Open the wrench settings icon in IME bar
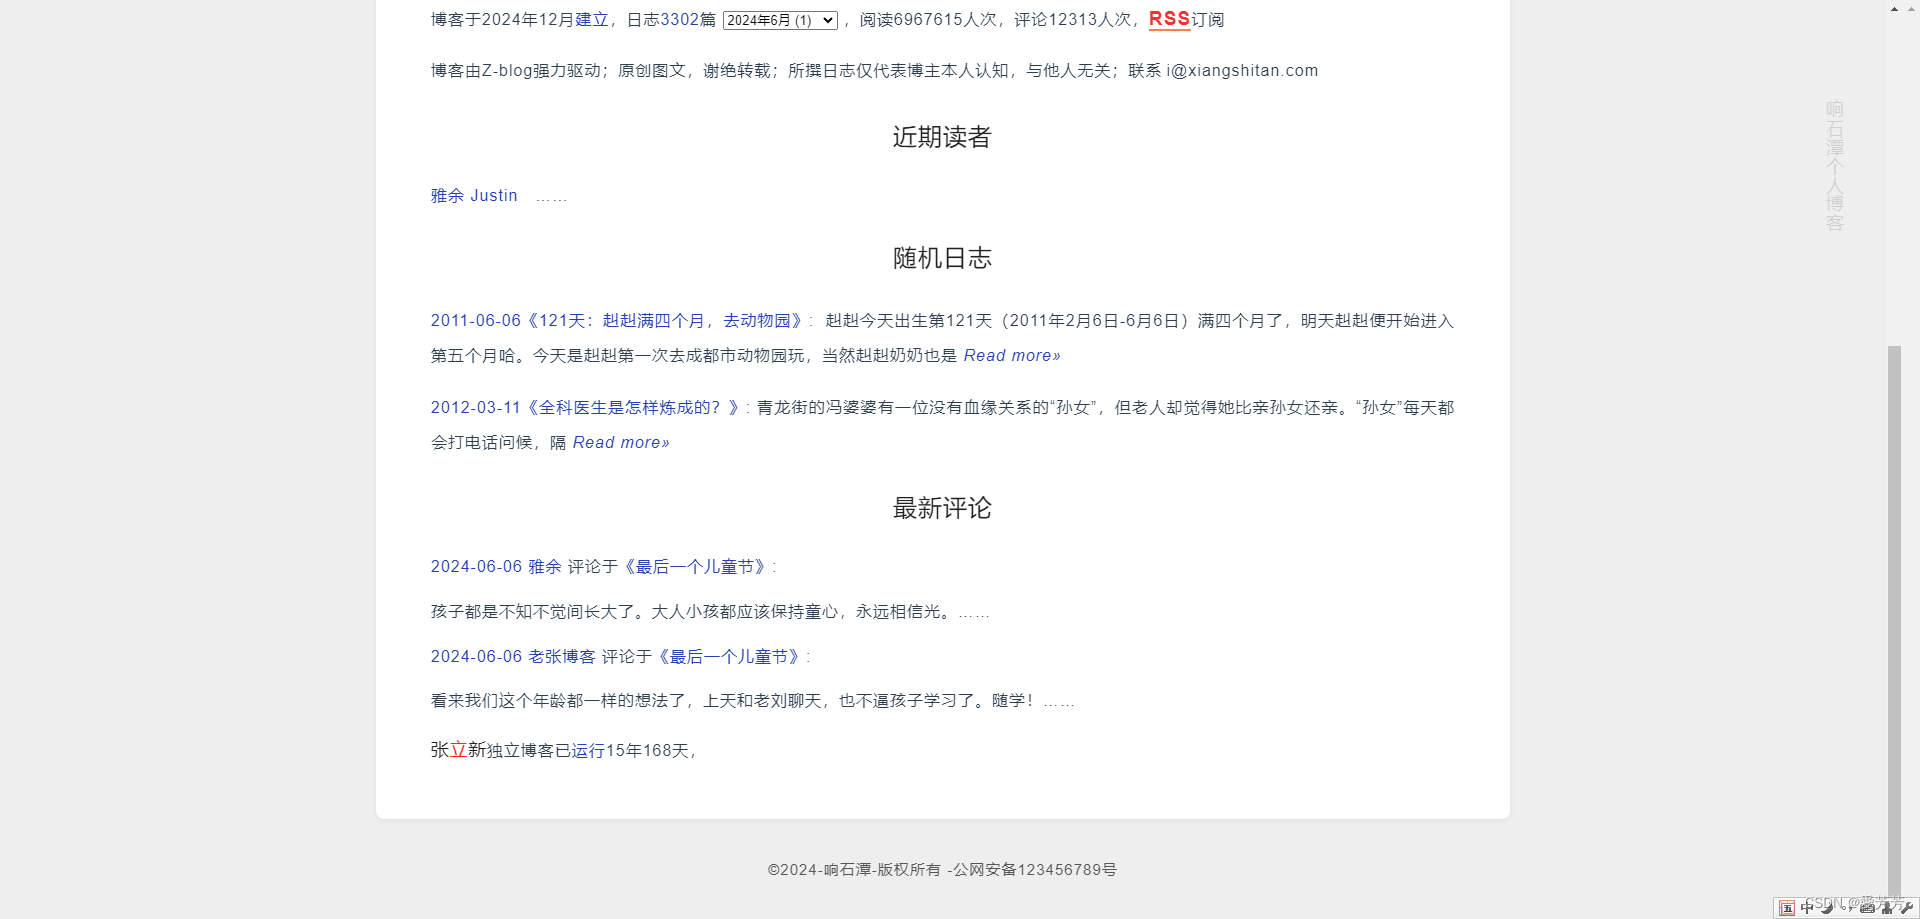The height and width of the screenshot is (919, 1920). tap(1906, 908)
